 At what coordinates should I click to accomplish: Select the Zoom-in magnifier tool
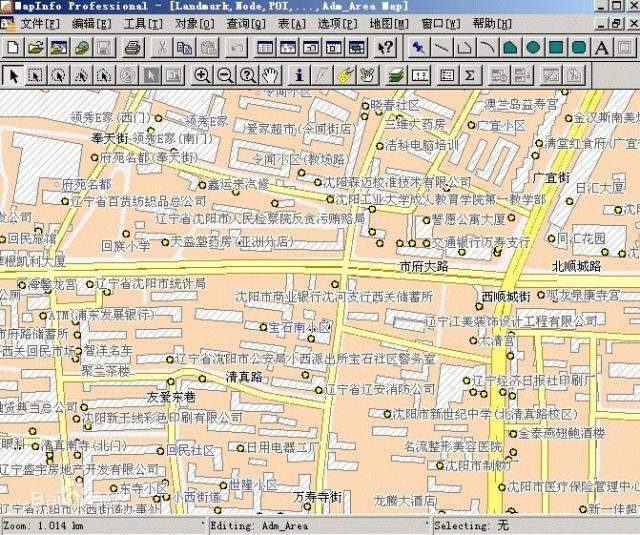[203, 75]
